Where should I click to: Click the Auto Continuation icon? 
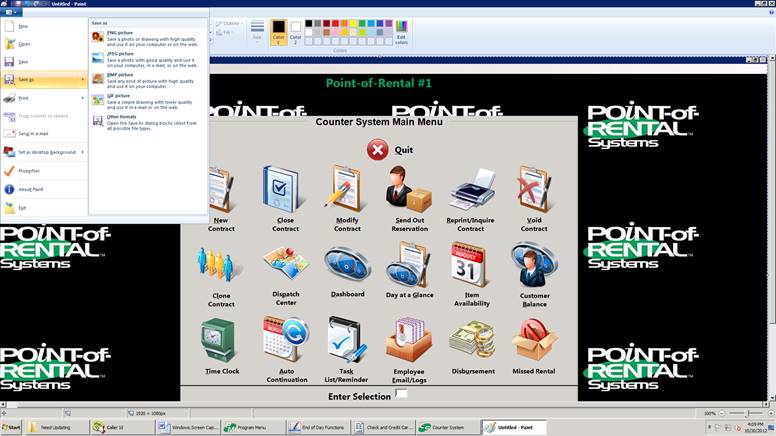tap(286, 340)
